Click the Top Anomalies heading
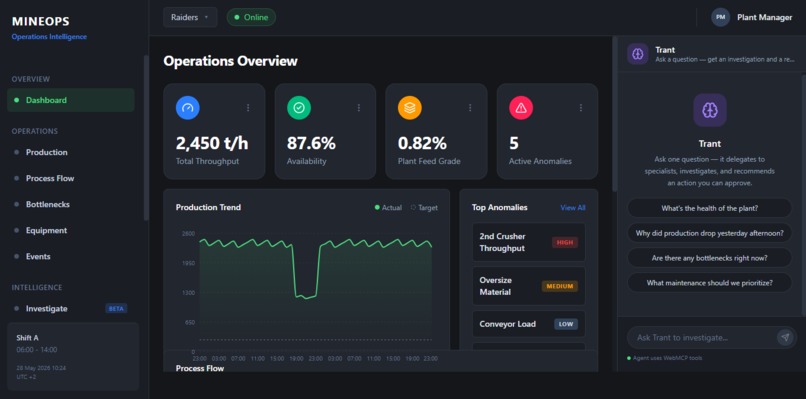Screen dimensions: 806x399 (500, 207)
